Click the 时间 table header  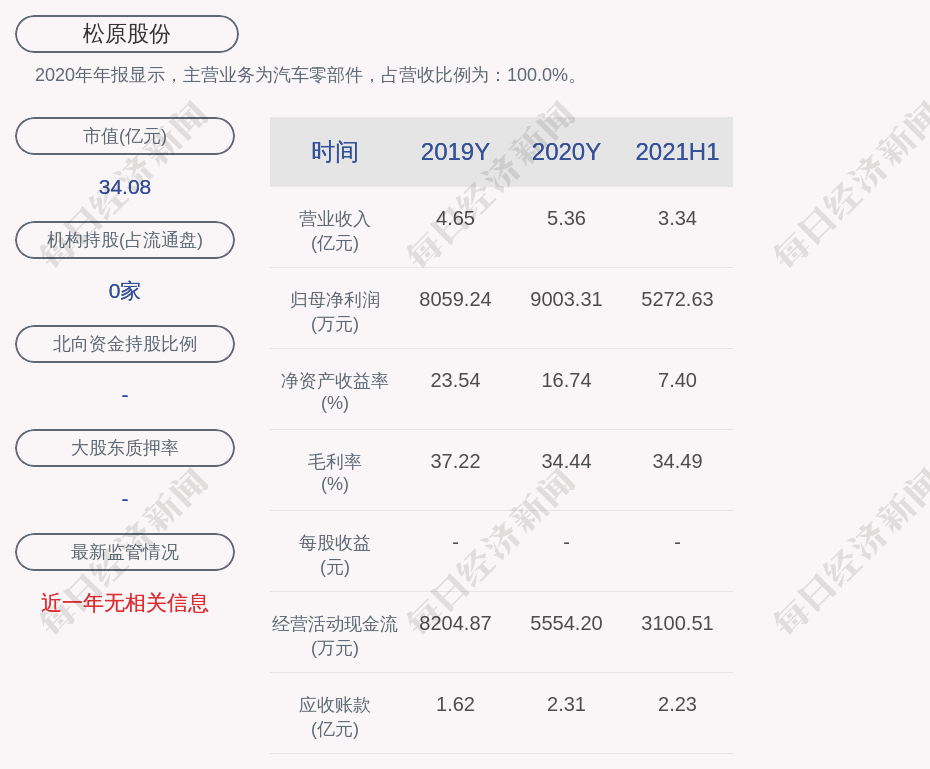(334, 152)
